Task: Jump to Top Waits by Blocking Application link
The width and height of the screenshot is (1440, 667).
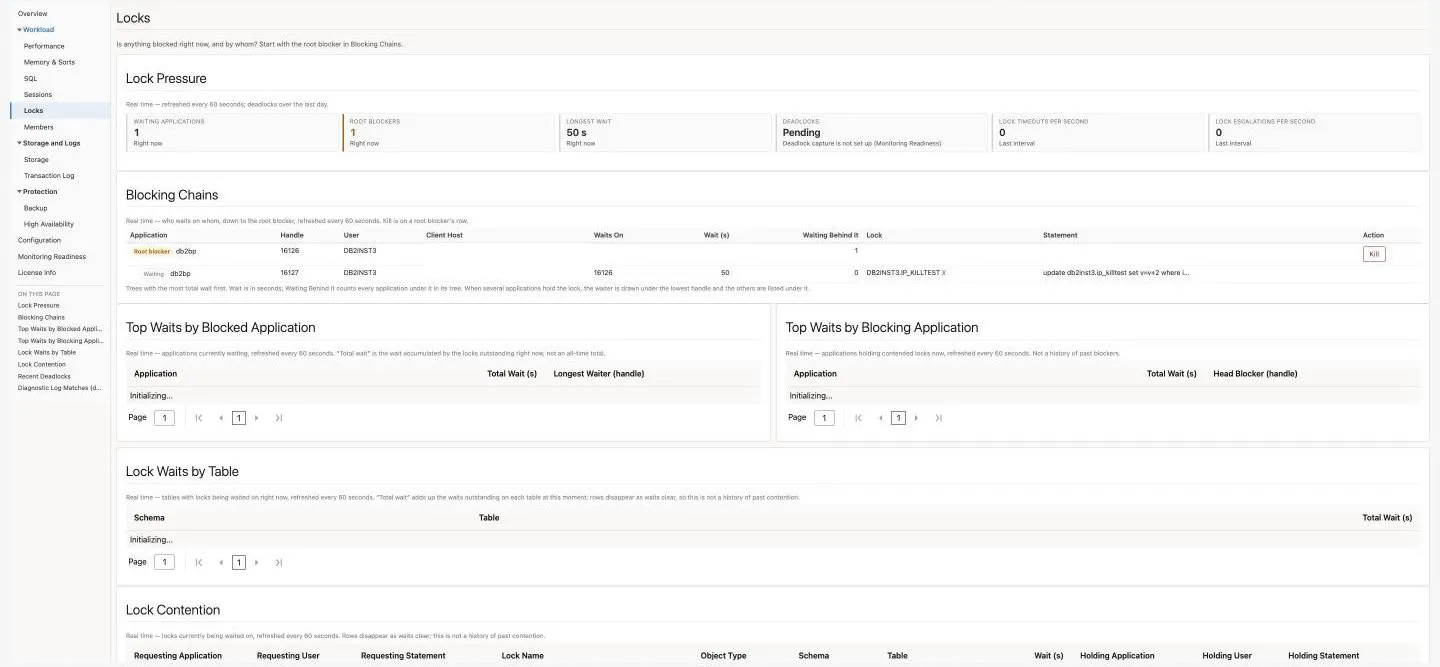Action: tap(60, 340)
